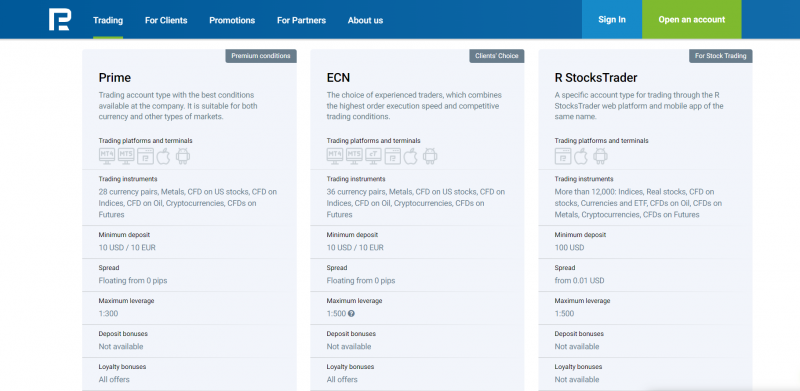The image size is (800, 391).
Task: Click the Sign In button
Action: click(x=612, y=19)
